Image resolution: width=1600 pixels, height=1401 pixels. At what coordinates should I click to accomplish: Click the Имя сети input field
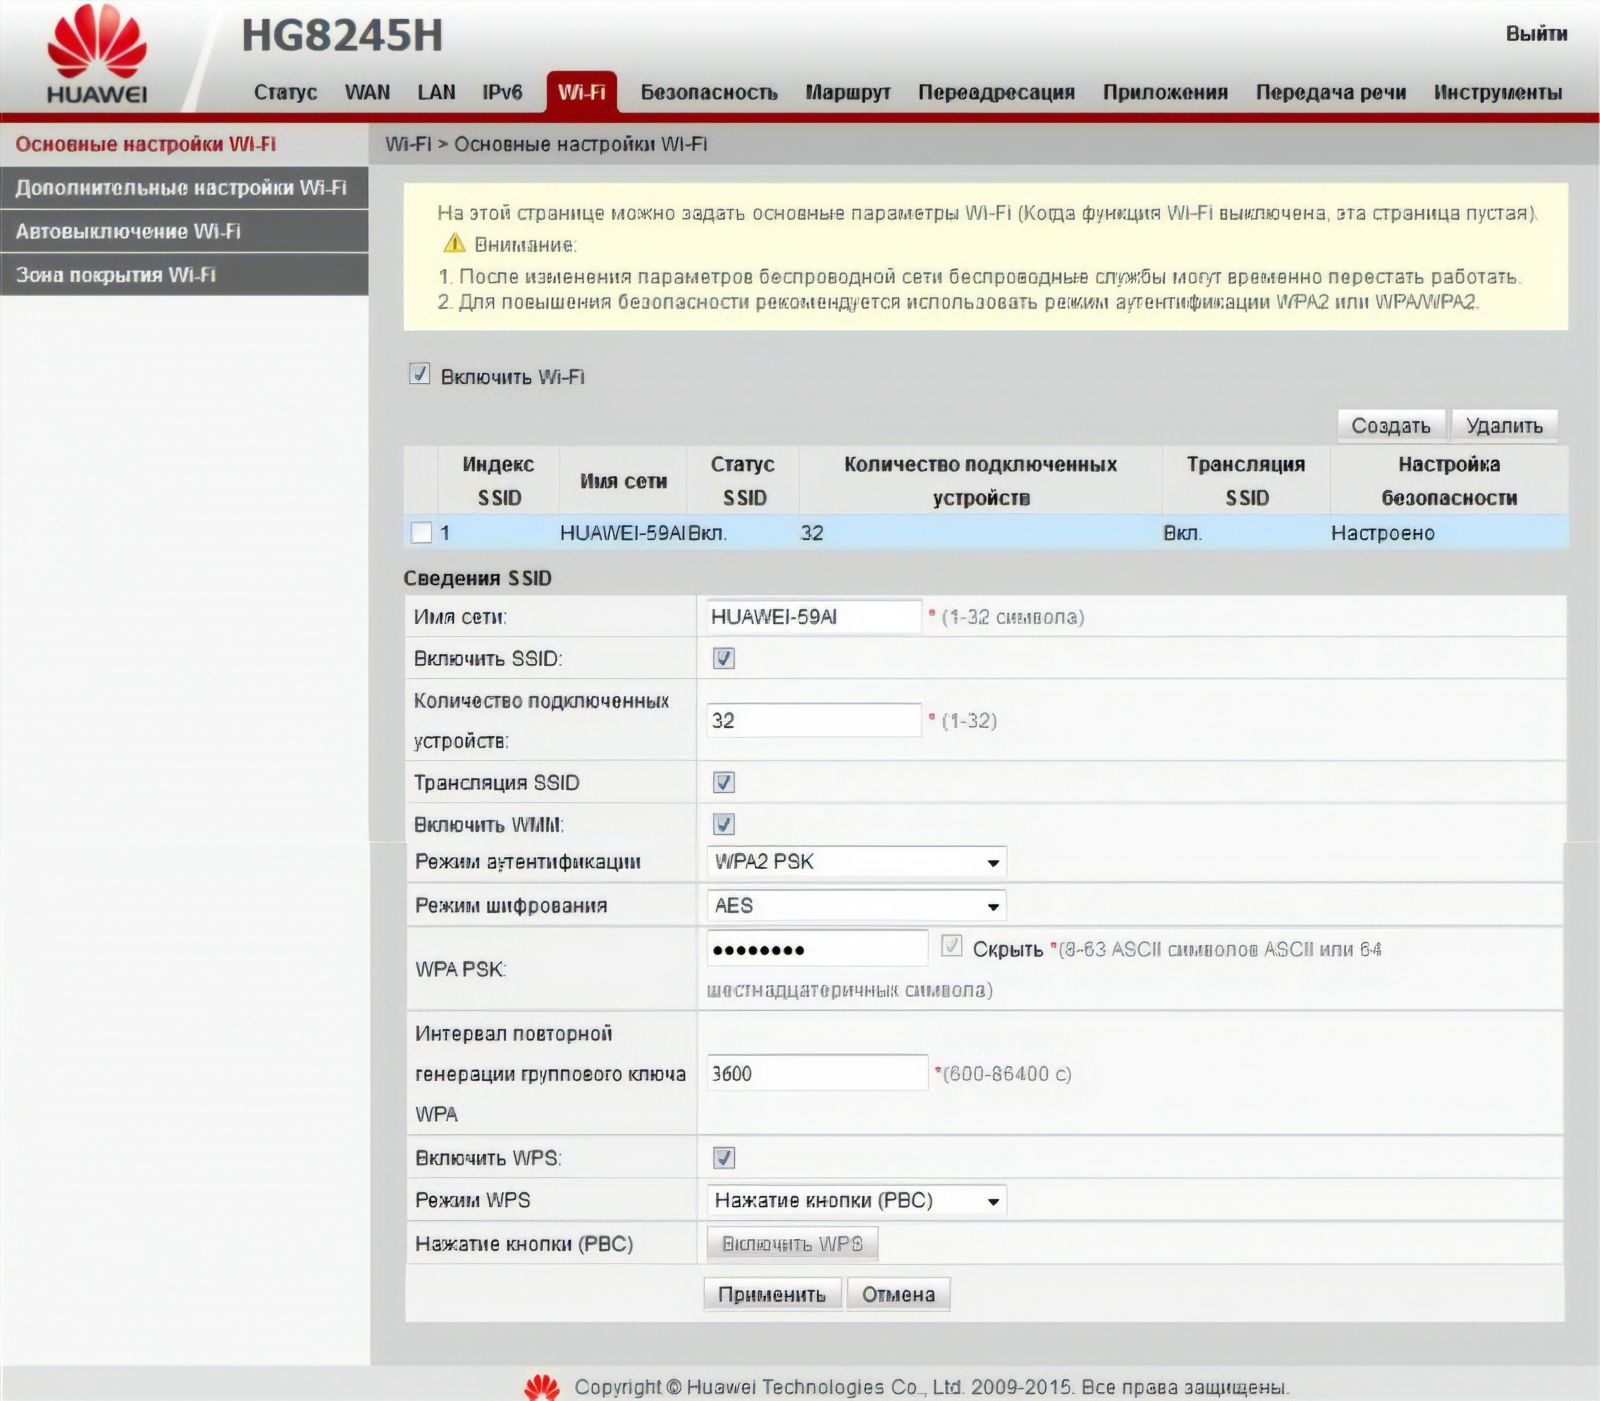coord(813,617)
